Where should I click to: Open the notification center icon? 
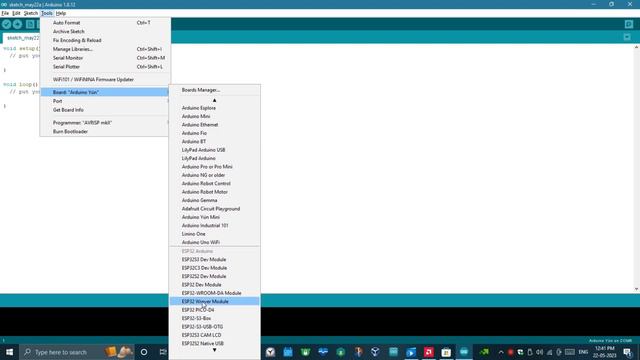(628, 352)
